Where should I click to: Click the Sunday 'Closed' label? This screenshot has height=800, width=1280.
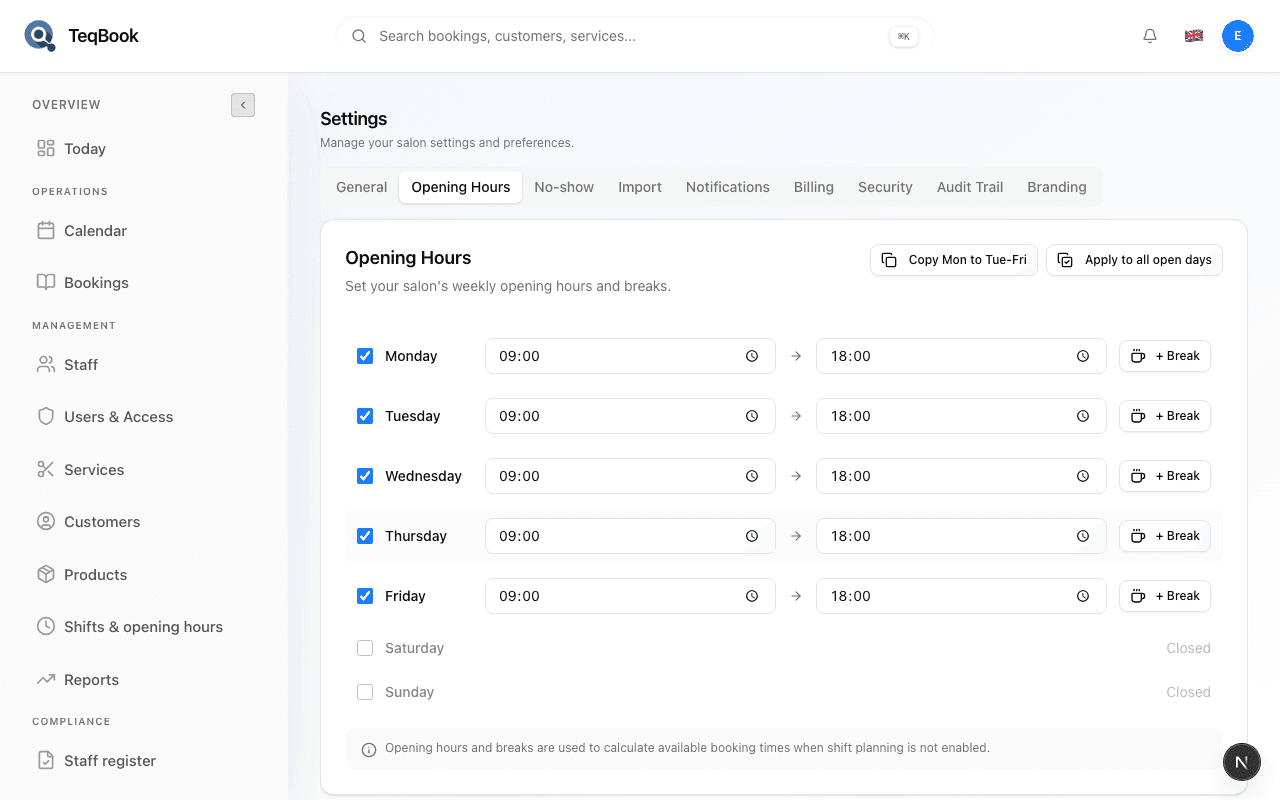click(1188, 692)
